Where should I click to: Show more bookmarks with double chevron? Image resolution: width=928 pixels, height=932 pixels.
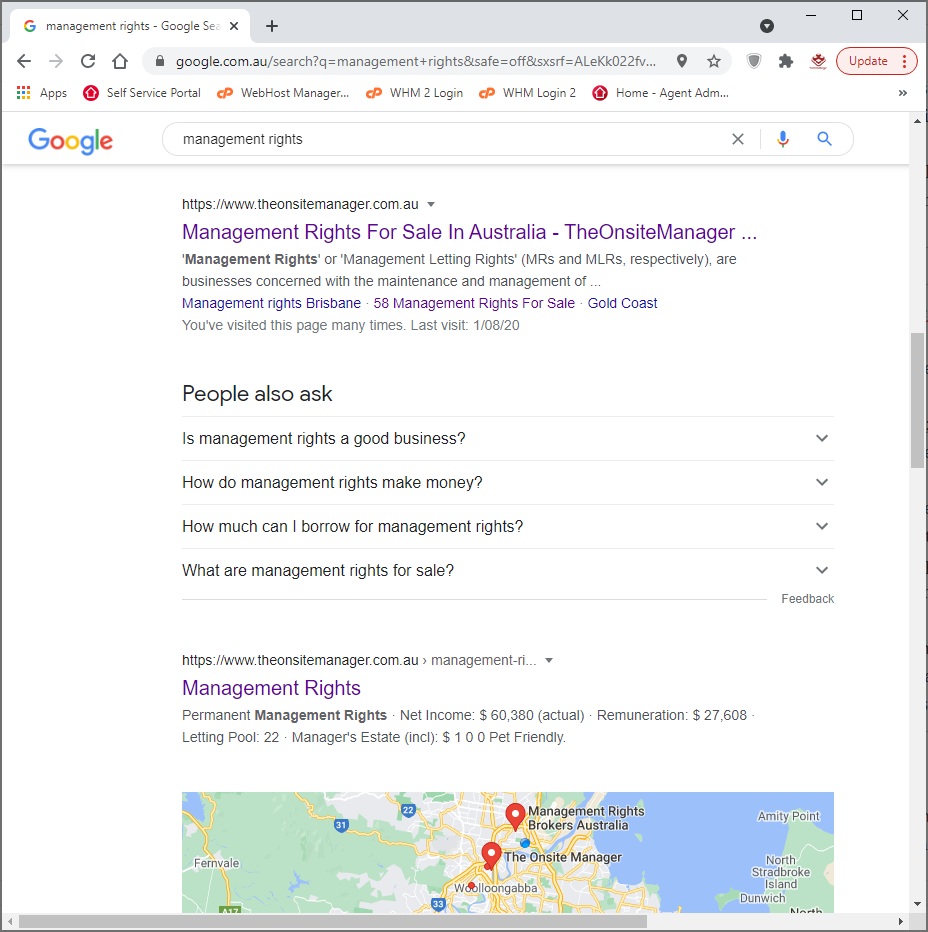[x=902, y=93]
